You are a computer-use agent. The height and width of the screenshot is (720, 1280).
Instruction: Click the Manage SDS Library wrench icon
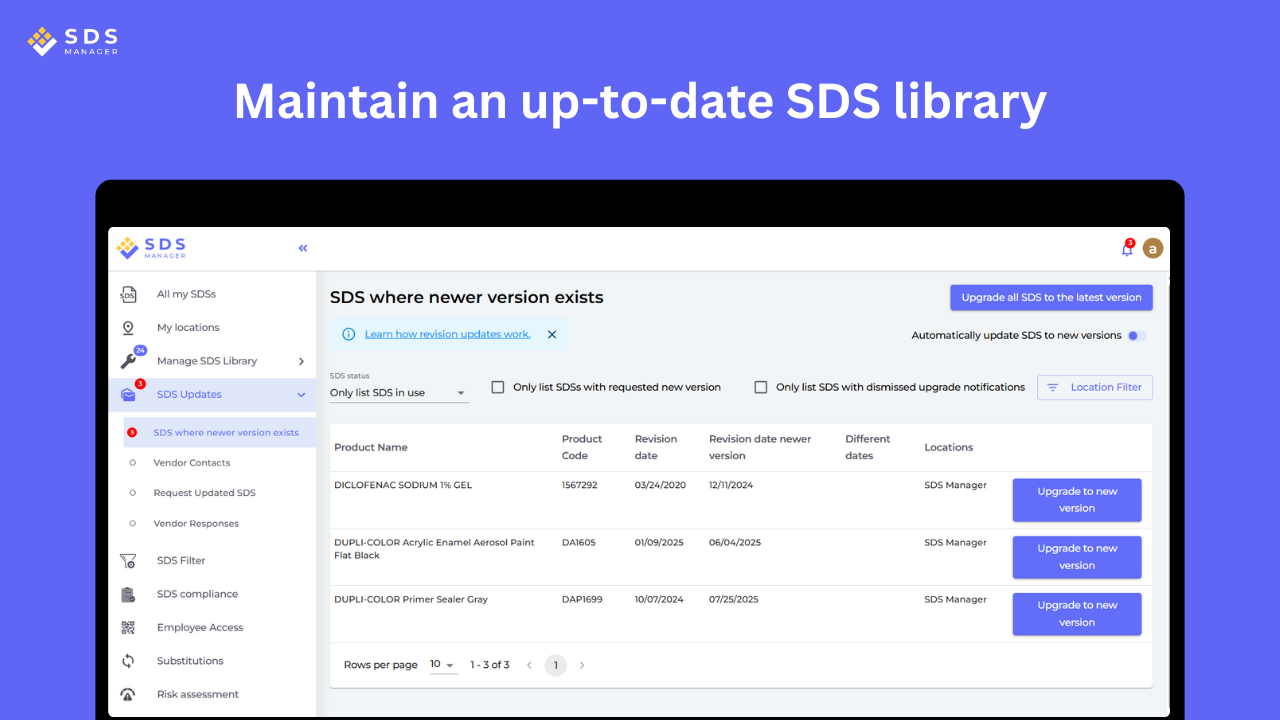pos(128,361)
